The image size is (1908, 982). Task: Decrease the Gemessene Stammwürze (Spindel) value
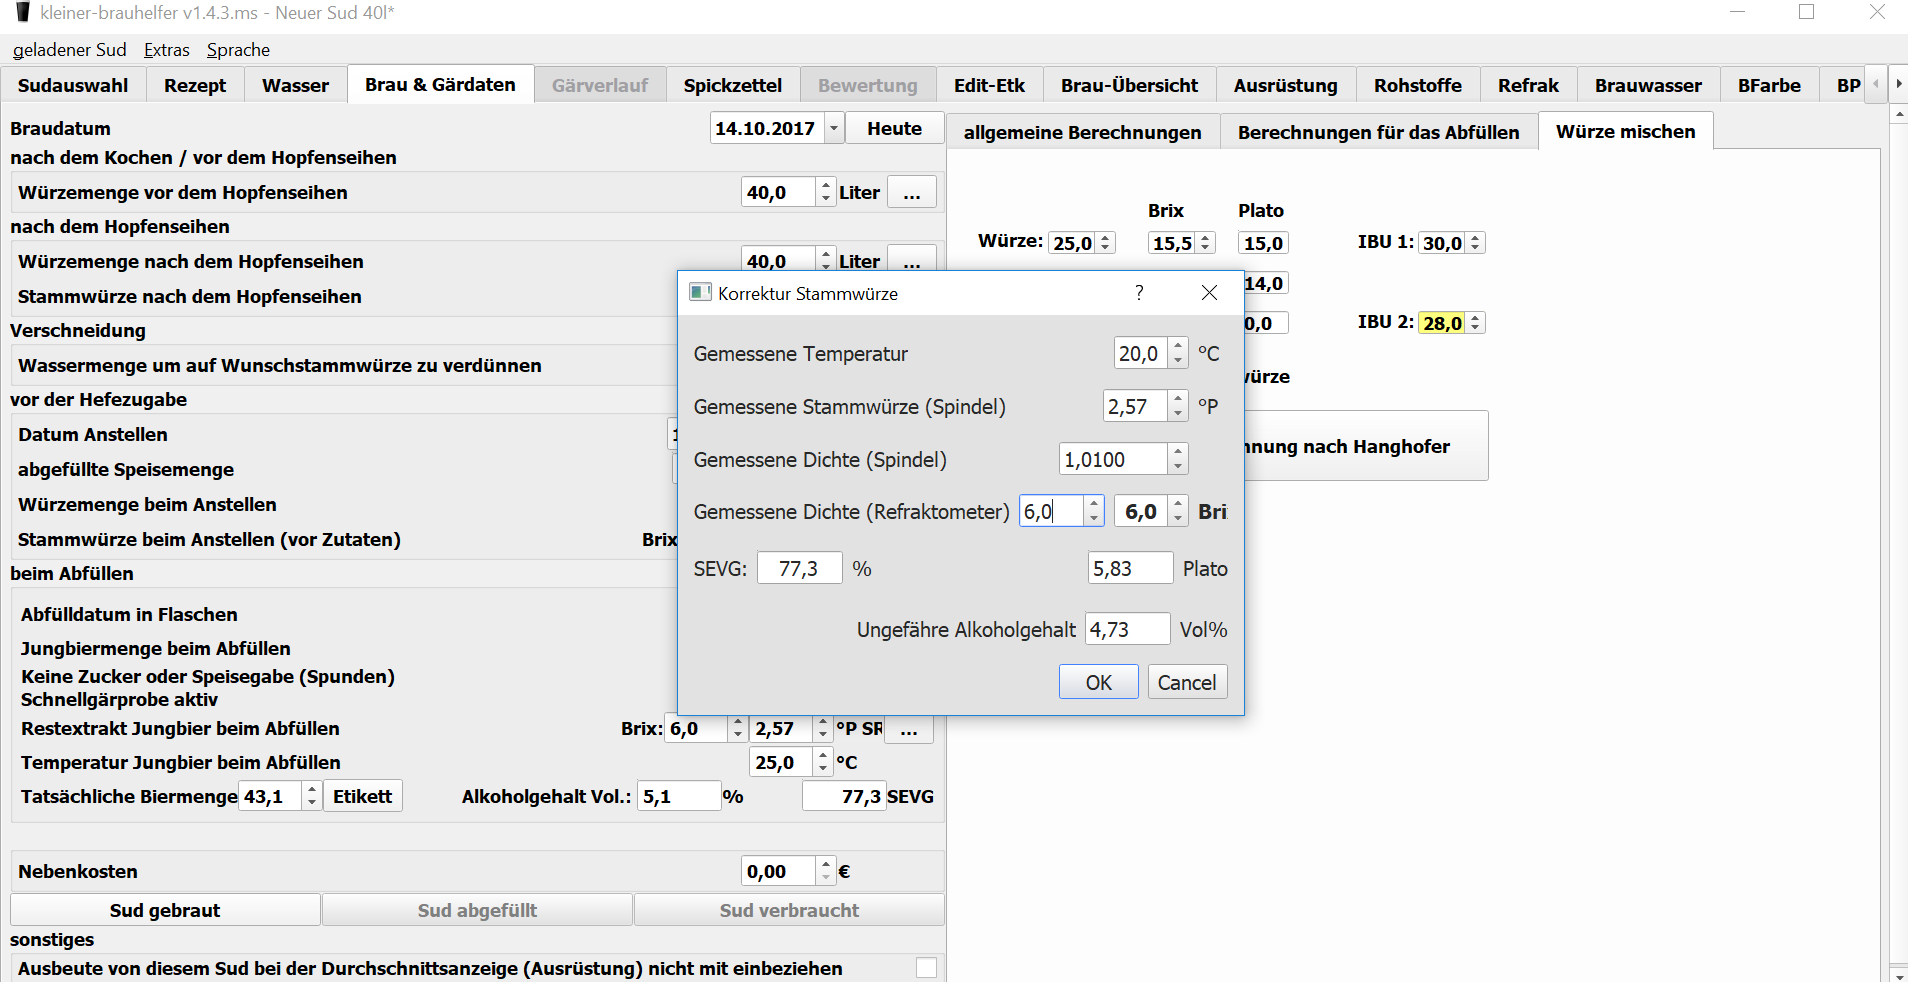coord(1178,413)
